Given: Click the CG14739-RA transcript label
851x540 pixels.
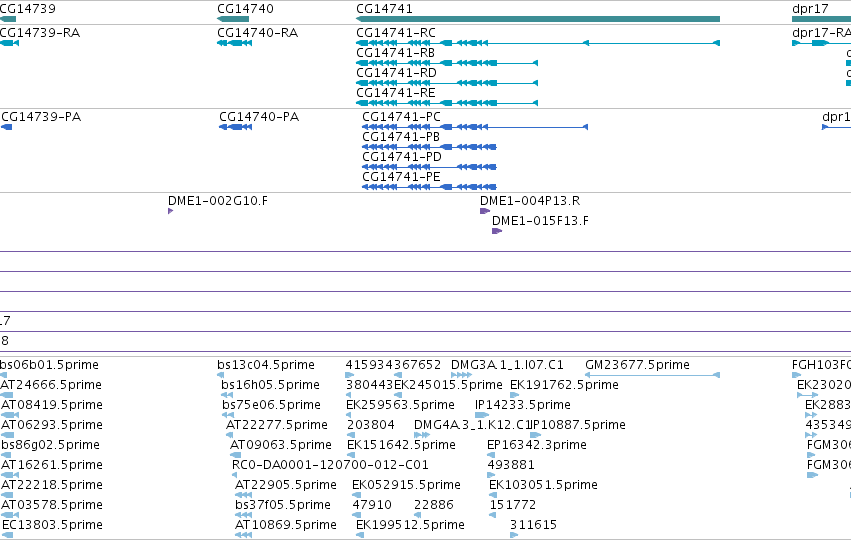Looking at the screenshot, I should tap(40, 33).
